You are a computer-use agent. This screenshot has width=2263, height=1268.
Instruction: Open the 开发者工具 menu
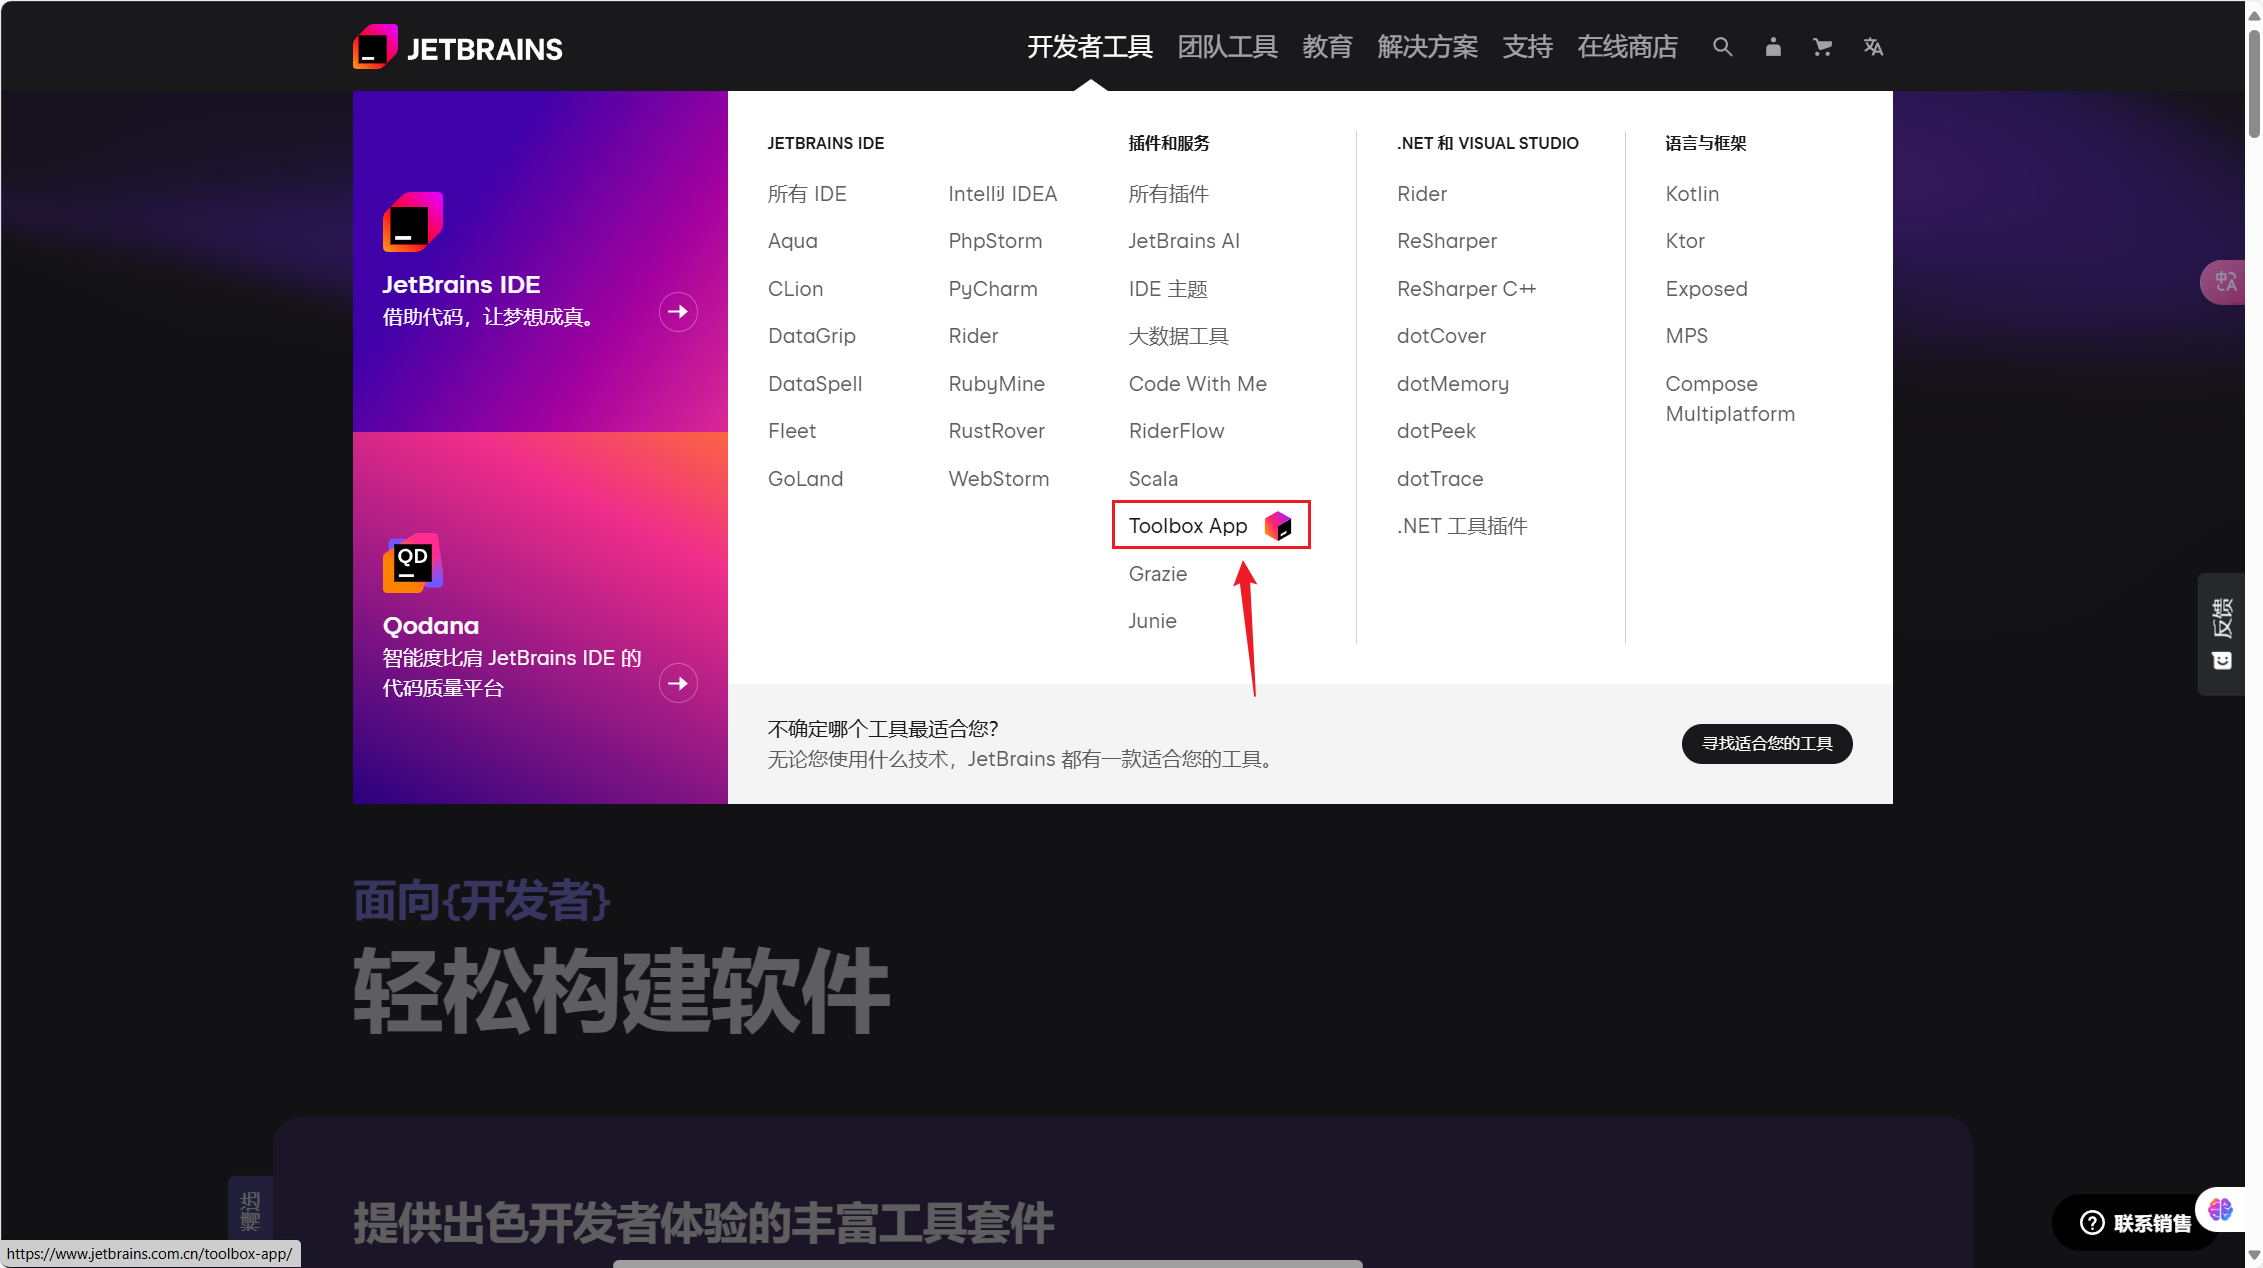click(1090, 47)
